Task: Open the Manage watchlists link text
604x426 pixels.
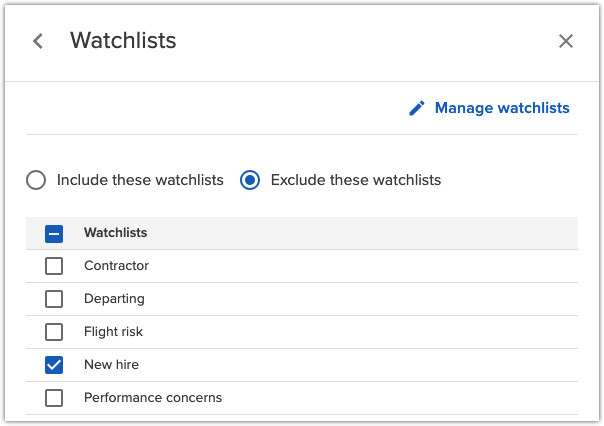Action: 502,108
